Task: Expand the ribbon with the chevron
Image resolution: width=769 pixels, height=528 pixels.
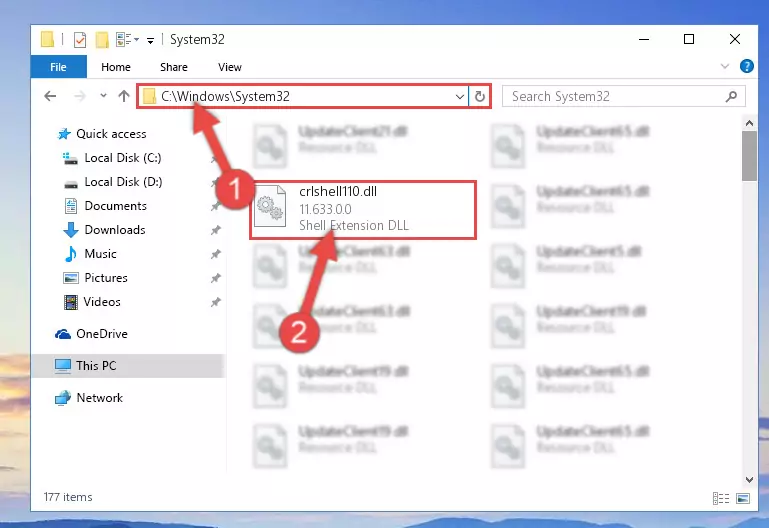Action: [x=724, y=66]
